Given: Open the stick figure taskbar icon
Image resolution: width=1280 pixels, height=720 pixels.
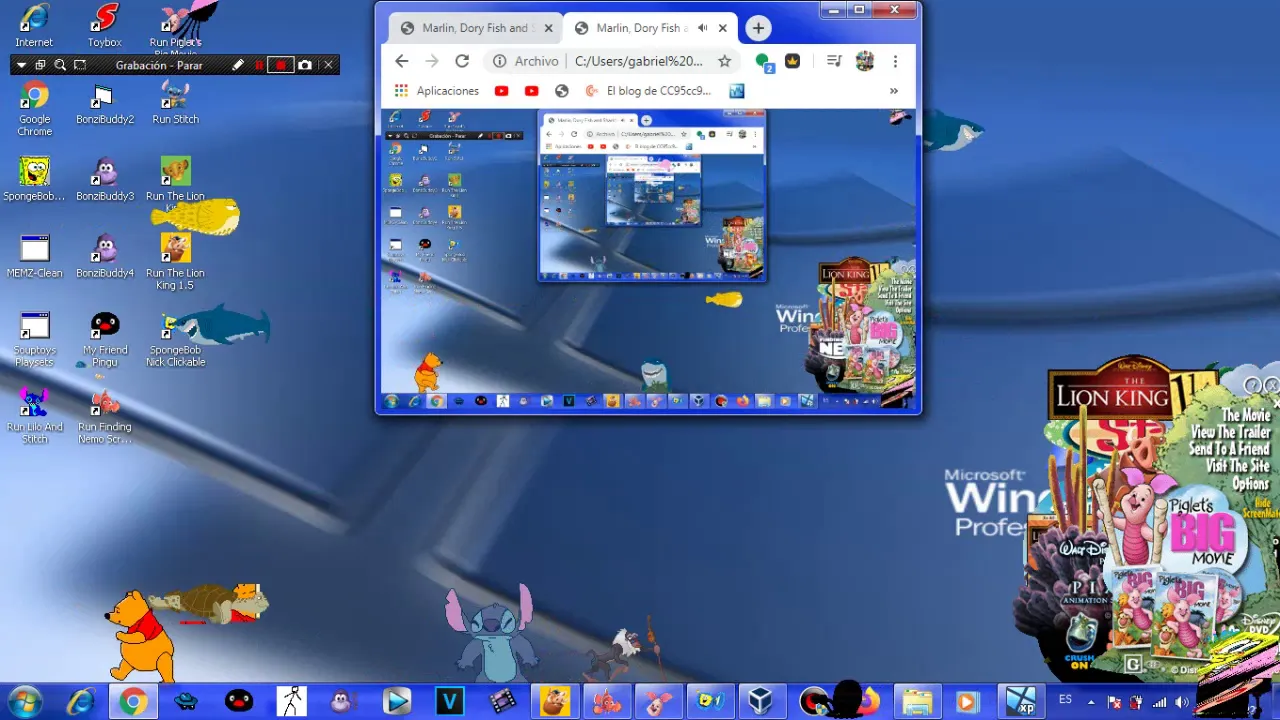Looking at the screenshot, I should click(291, 701).
